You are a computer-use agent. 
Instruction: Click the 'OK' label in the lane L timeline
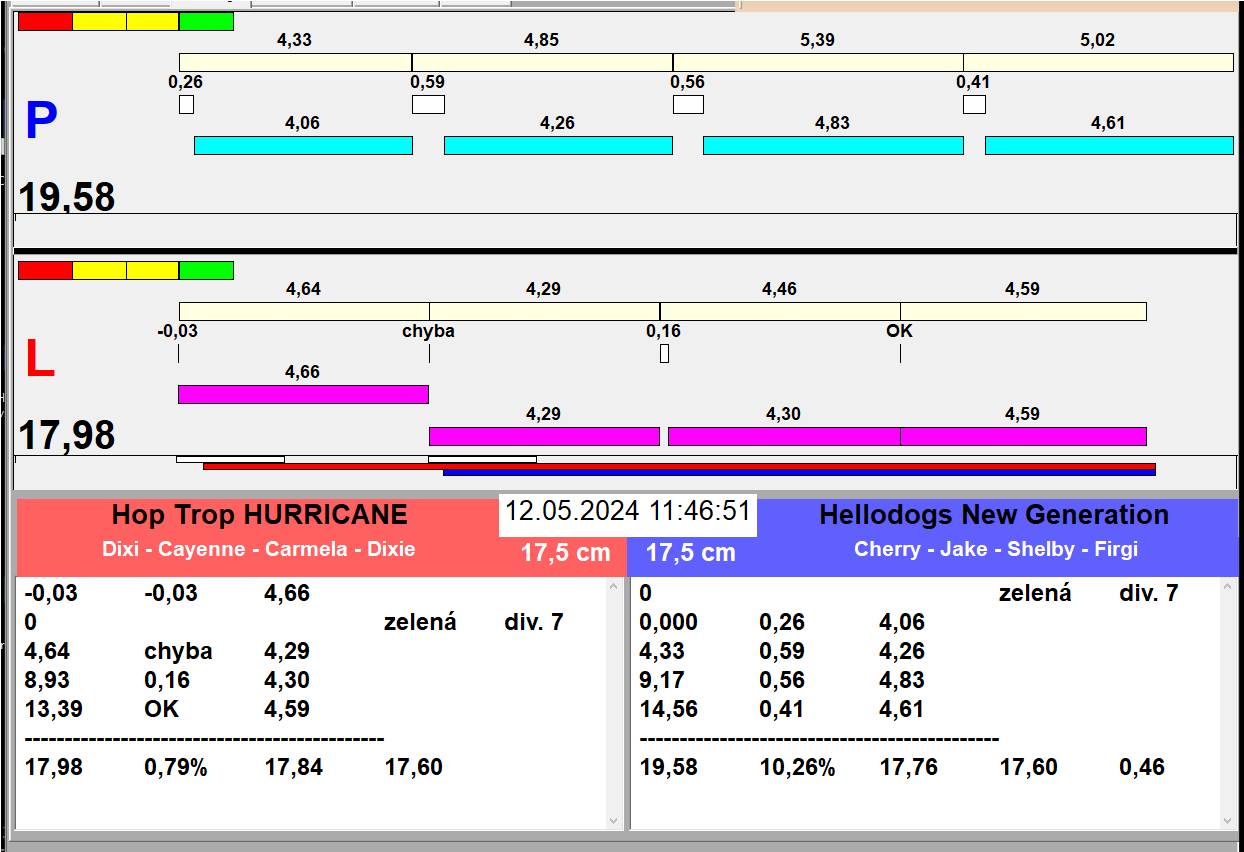click(899, 331)
